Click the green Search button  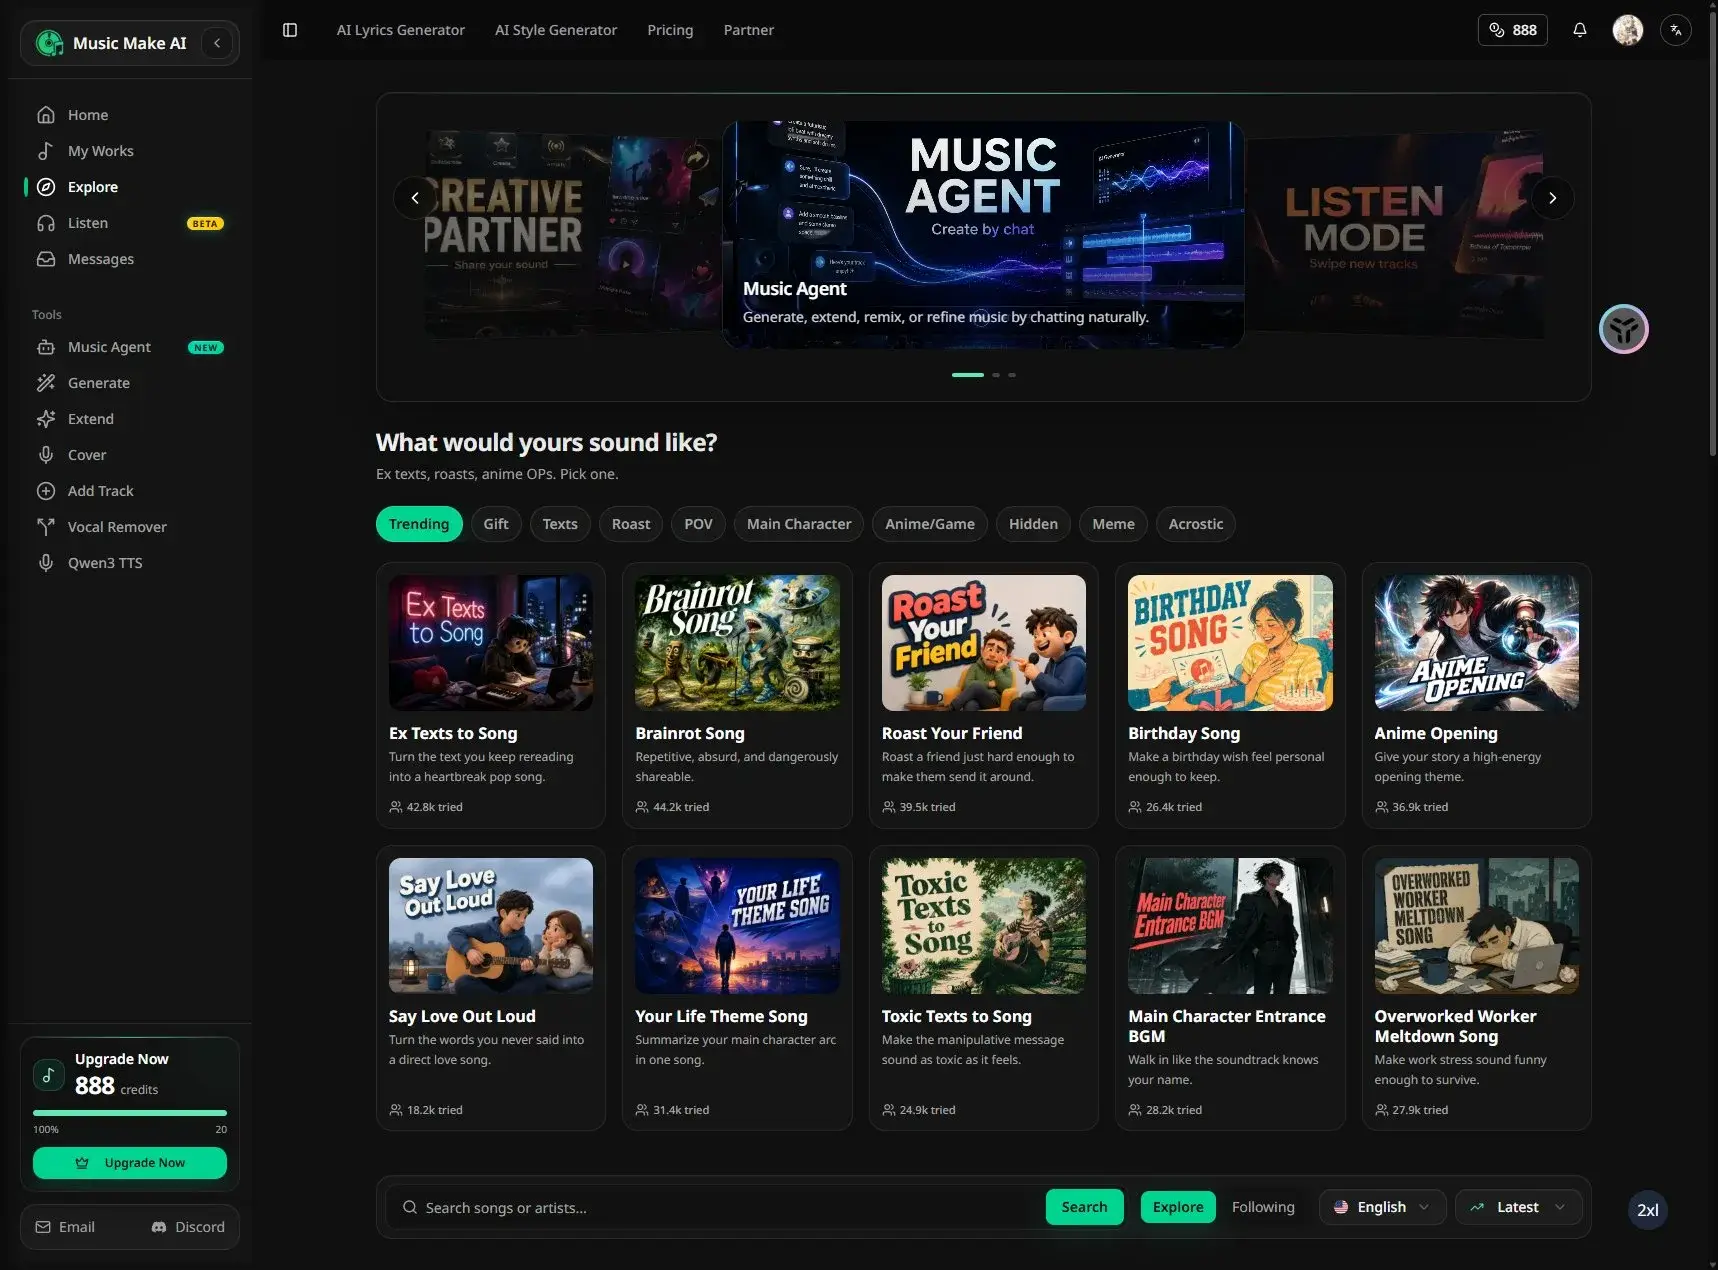click(1084, 1207)
